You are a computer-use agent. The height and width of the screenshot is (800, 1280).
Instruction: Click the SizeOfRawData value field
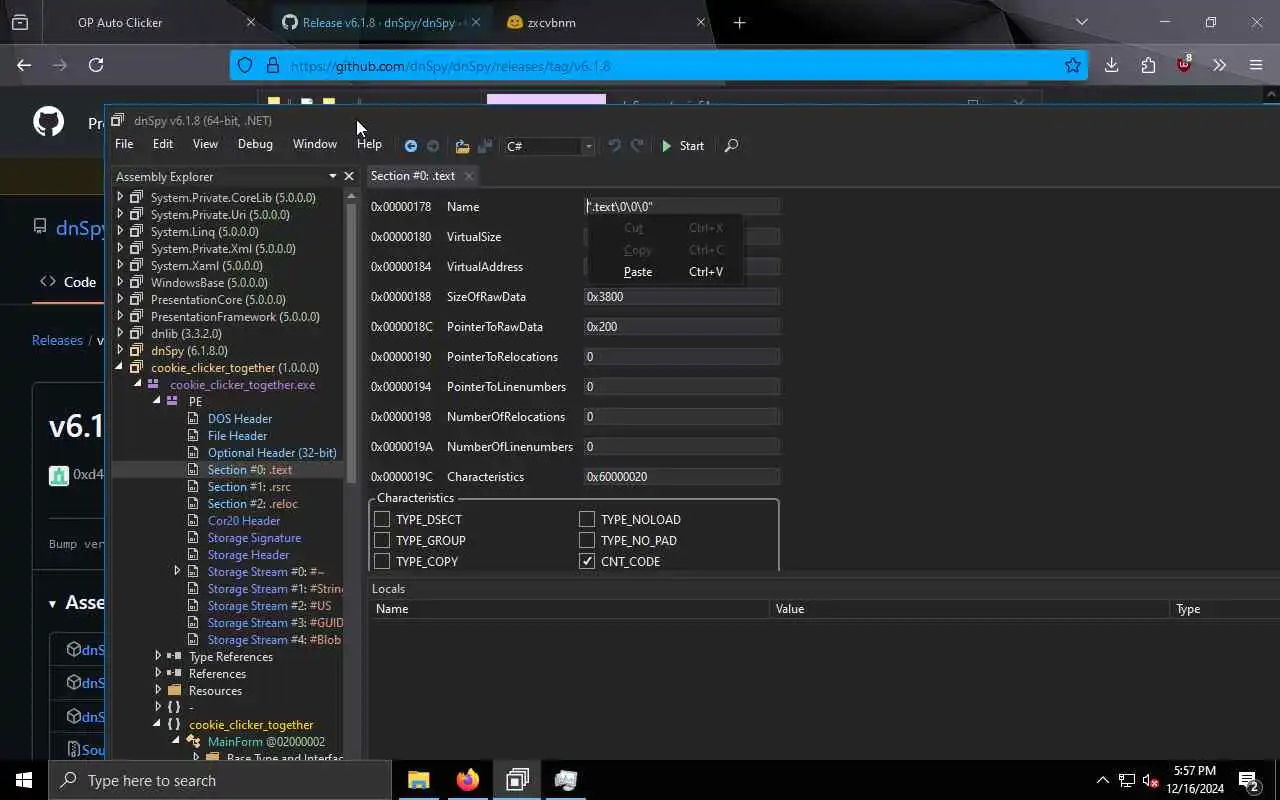coord(682,297)
